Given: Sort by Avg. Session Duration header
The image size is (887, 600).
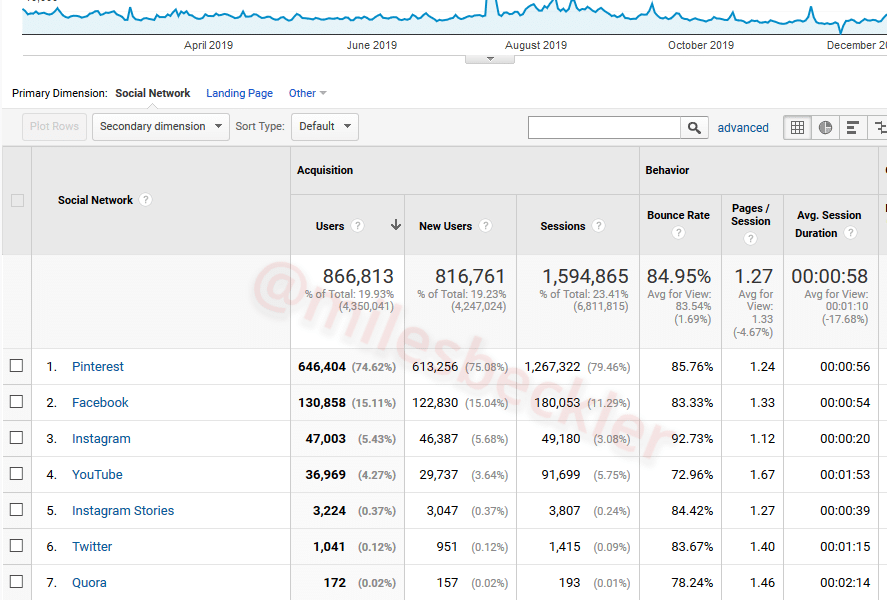Looking at the screenshot, I should click(829, 224).
